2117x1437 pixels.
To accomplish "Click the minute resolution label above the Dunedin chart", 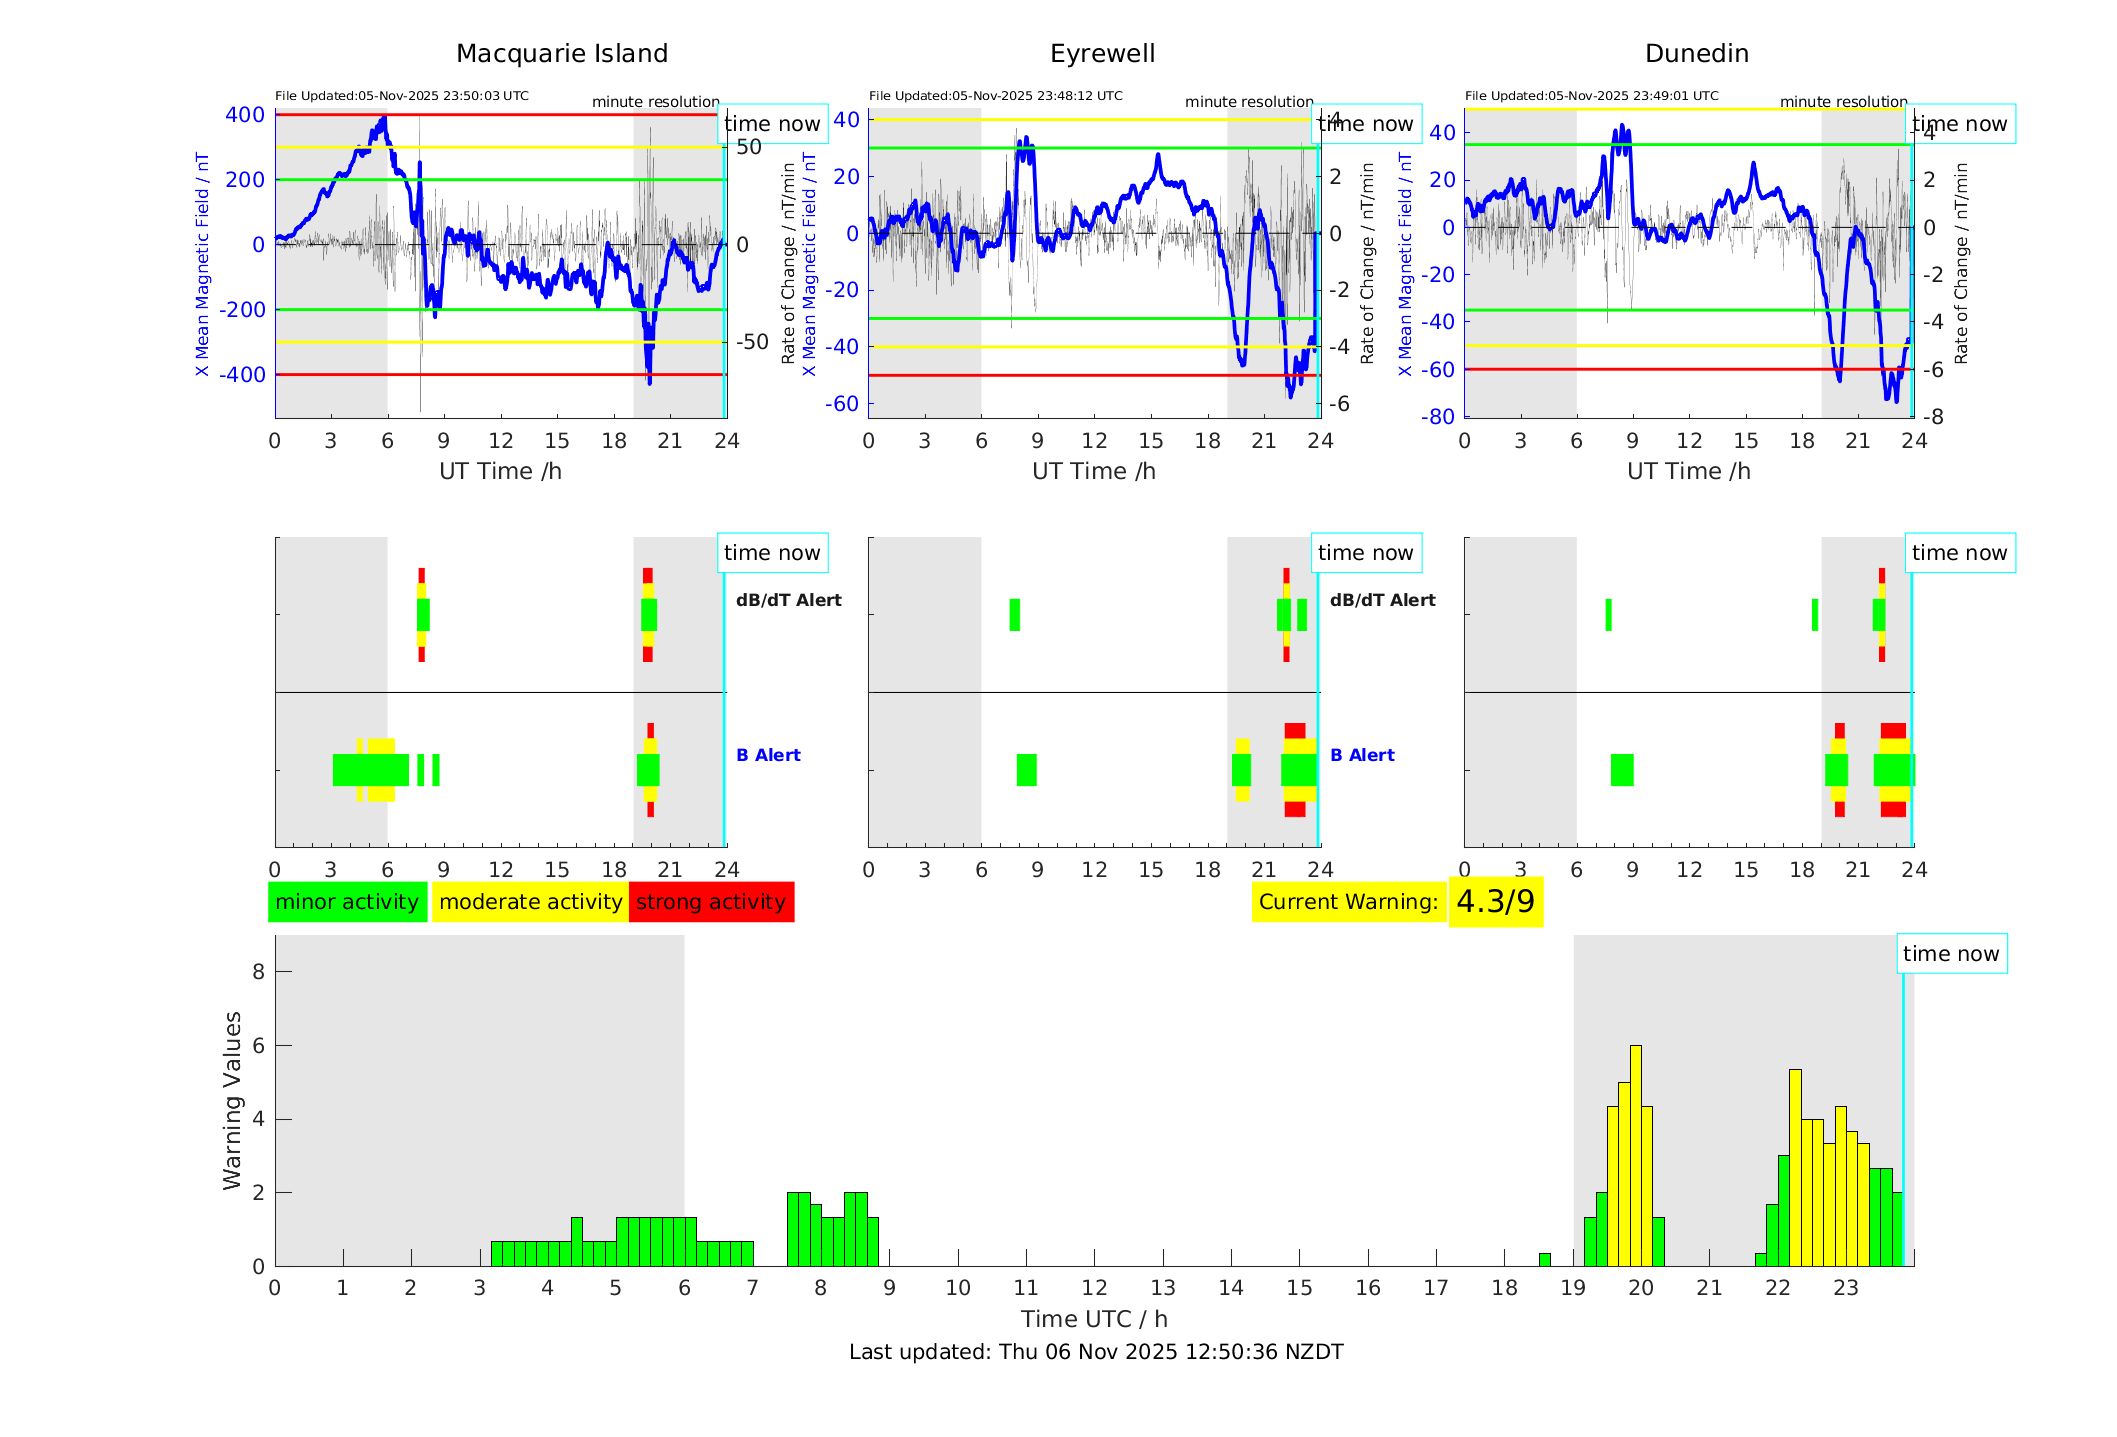I will (1843, 102).
